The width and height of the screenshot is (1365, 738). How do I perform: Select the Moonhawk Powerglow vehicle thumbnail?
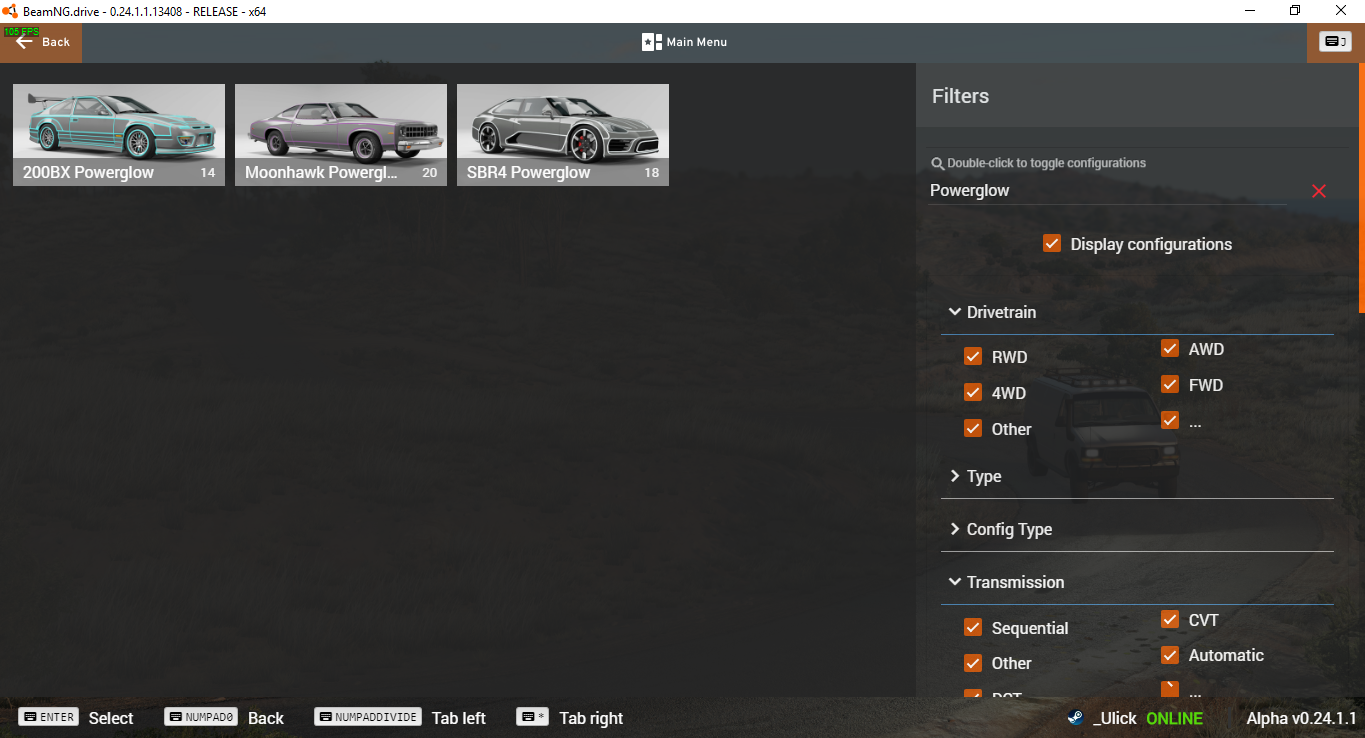coord(341,135)
